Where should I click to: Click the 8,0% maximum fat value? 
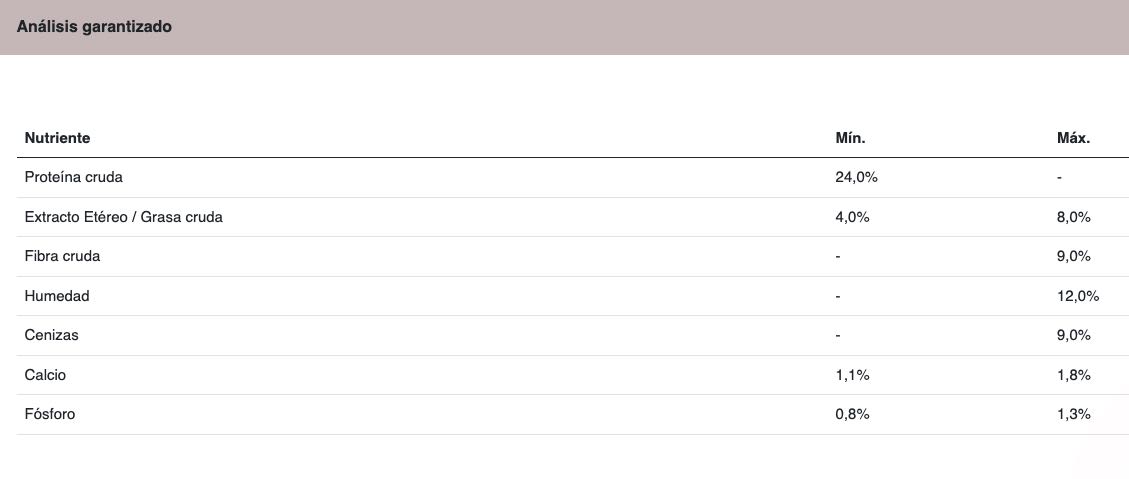click(1074, 217)
